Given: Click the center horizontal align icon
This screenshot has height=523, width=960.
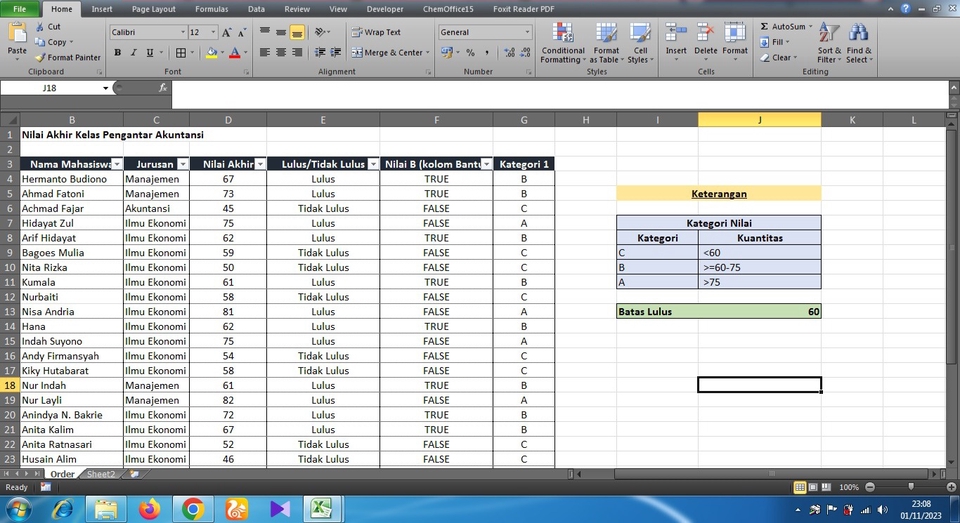Looking at the screenshot, I should point(281,53).
